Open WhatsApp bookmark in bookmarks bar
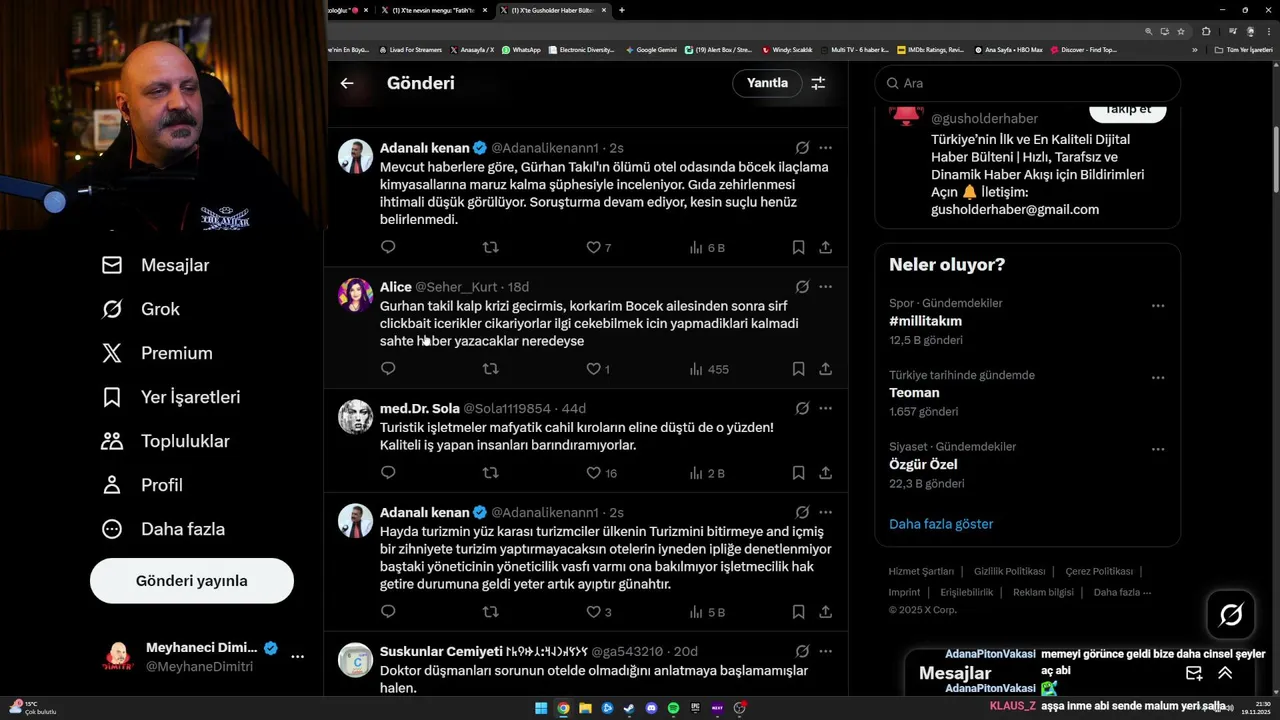The image size is (1280, 720). pyautogui.click(x=521, y=49)
